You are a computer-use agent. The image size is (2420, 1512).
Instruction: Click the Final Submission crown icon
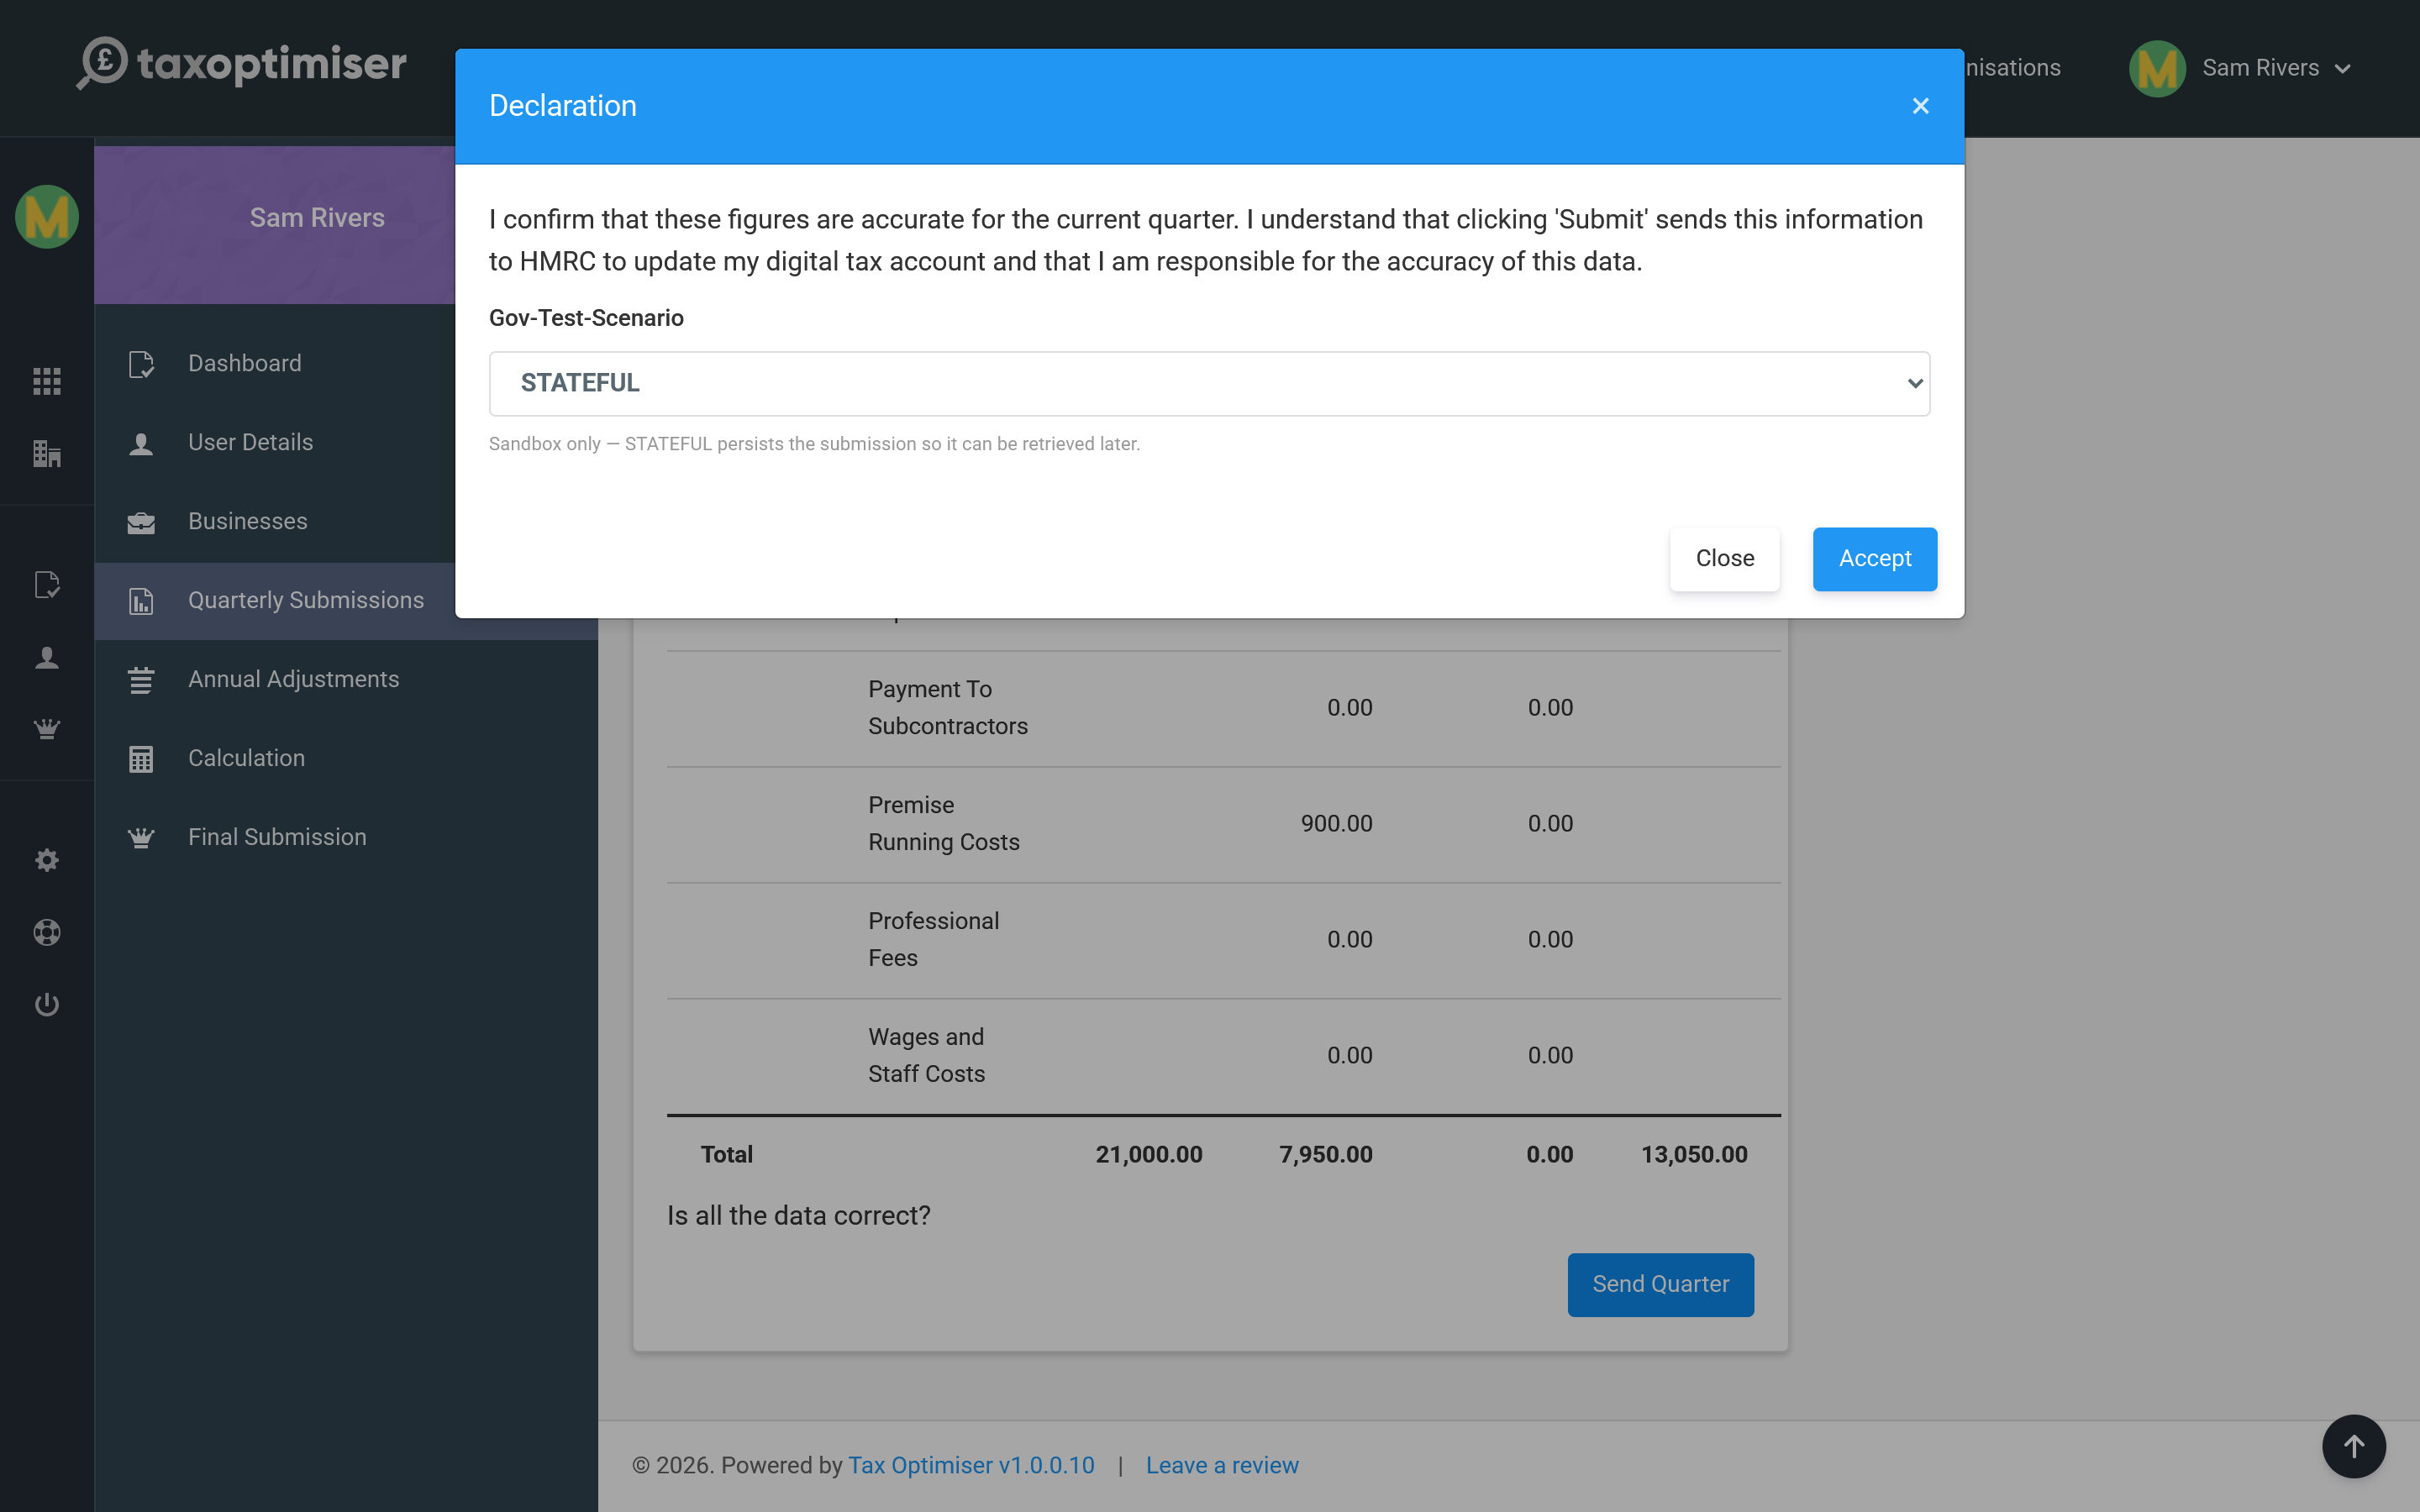pos(141,838)
